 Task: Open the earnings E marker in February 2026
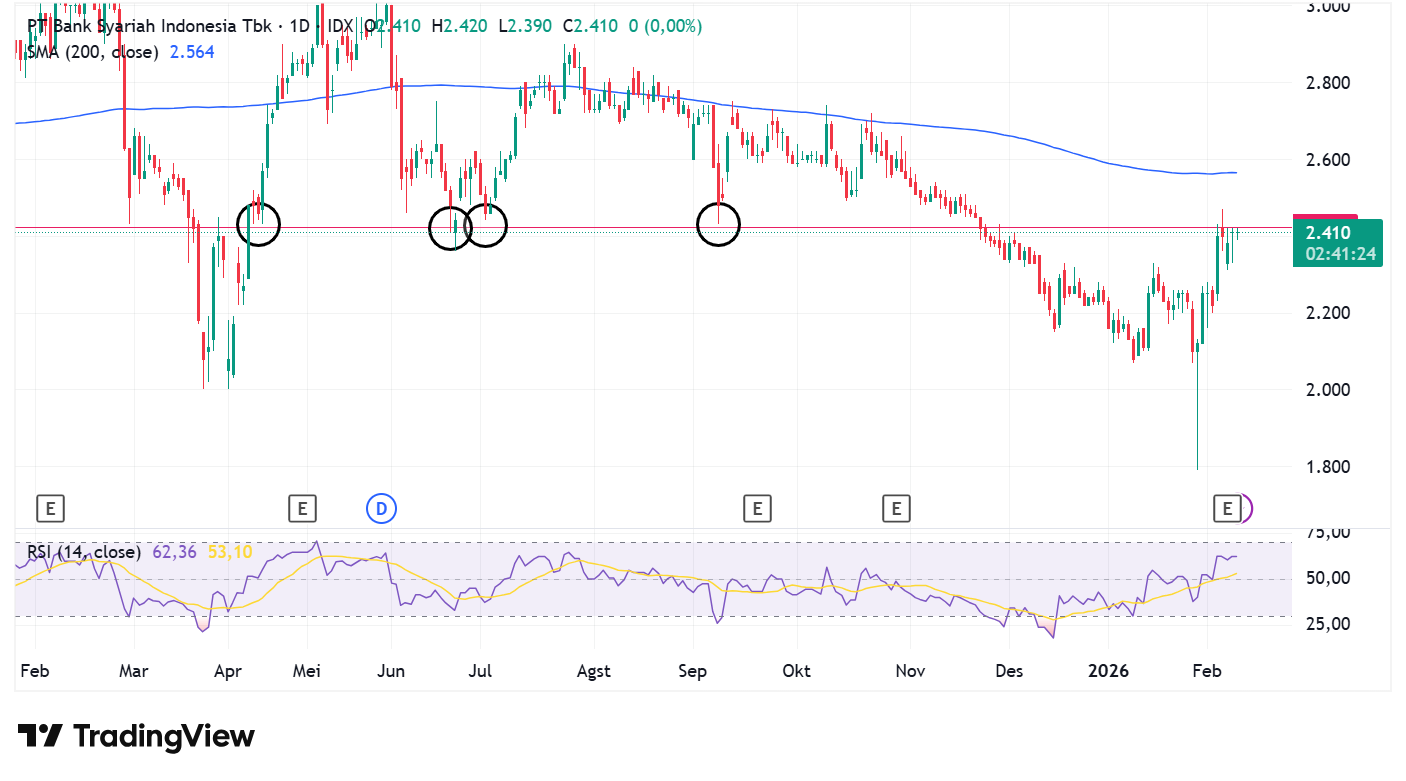[1226, 509]
